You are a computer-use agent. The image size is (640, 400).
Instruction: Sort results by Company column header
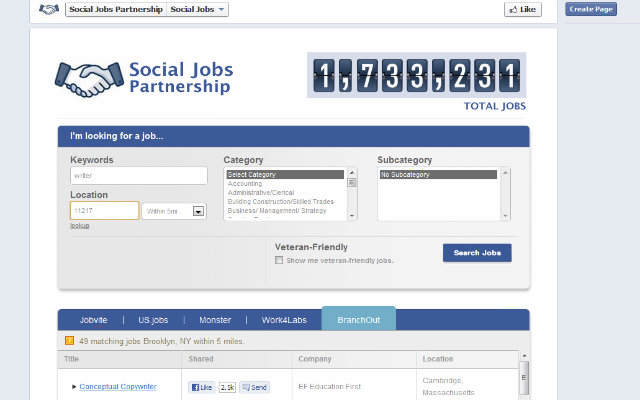click(315, 359)
